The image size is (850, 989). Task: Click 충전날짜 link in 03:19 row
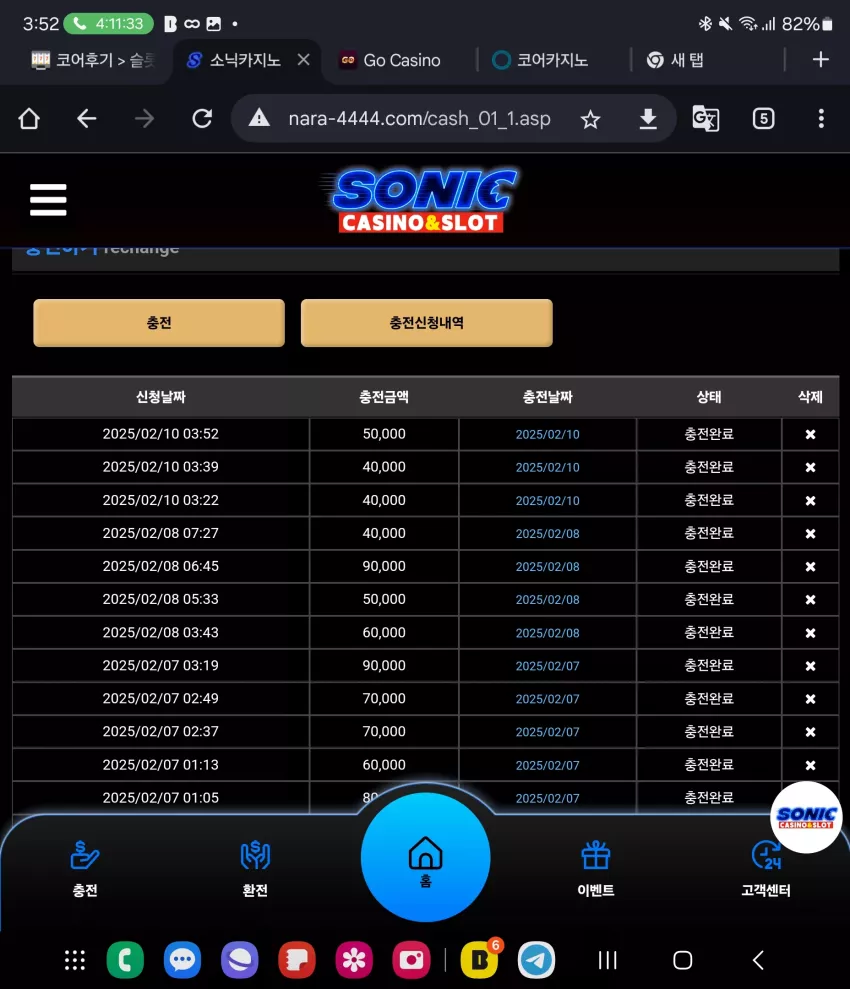[x=547, y=666]
